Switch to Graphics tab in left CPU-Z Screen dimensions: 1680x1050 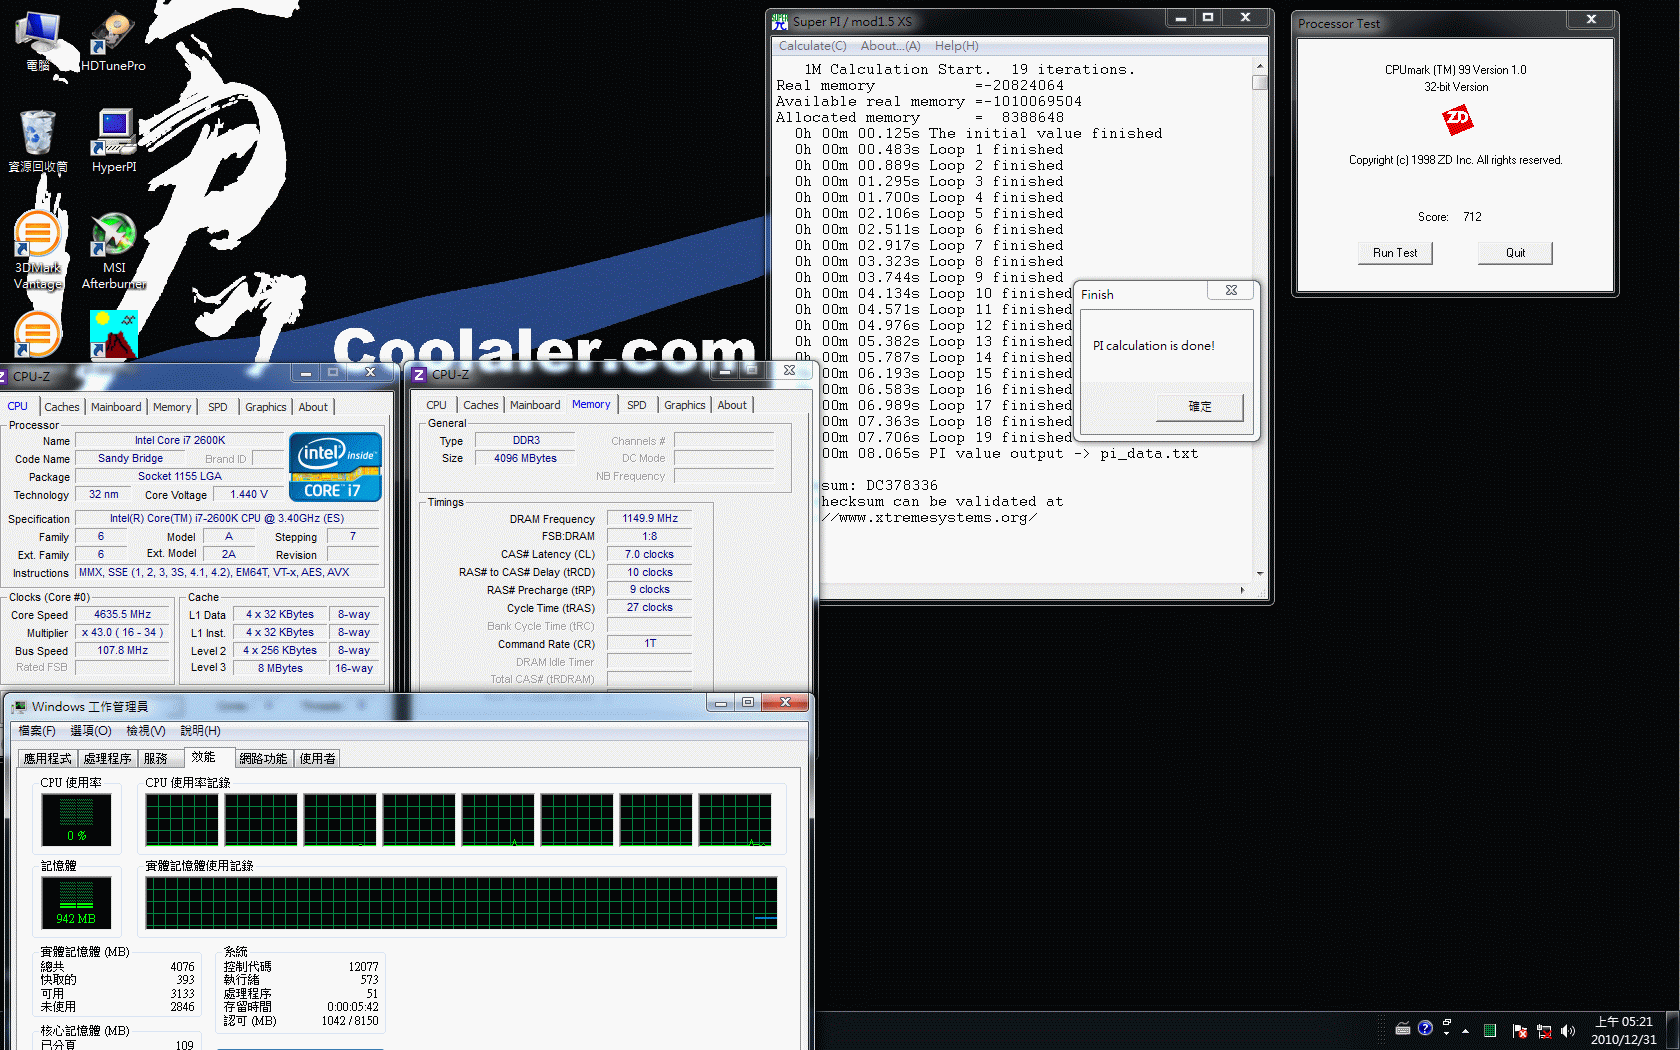pyautogui.click(x=266, y=407)
